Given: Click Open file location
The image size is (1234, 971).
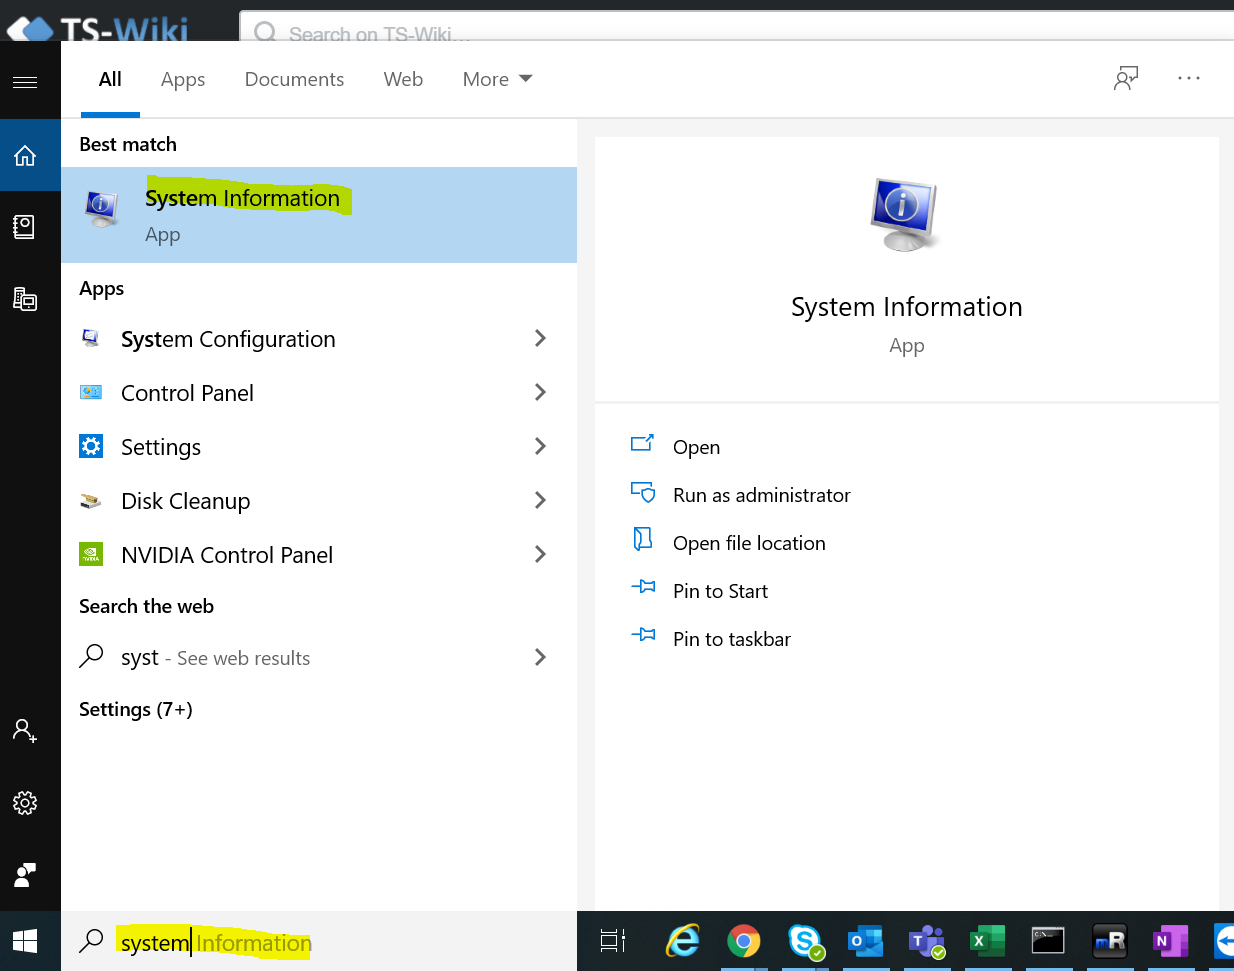Looking at the screenshot, I should point(749,543).
